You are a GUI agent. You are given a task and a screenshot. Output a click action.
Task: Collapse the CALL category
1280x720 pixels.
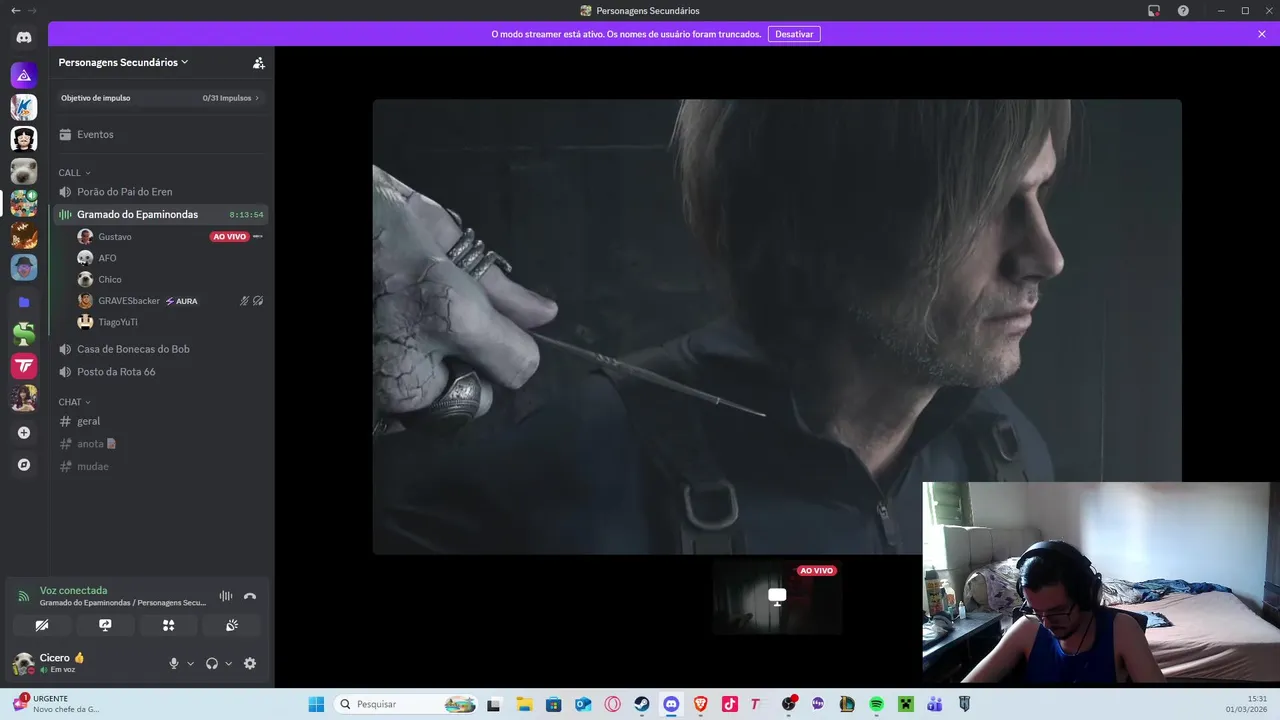pyautogui.click(x=74, y=173)
